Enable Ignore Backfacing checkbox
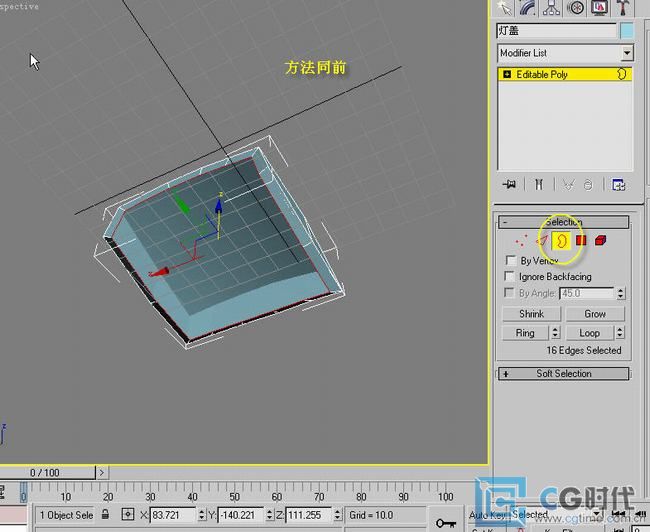 tap(509, 276)
